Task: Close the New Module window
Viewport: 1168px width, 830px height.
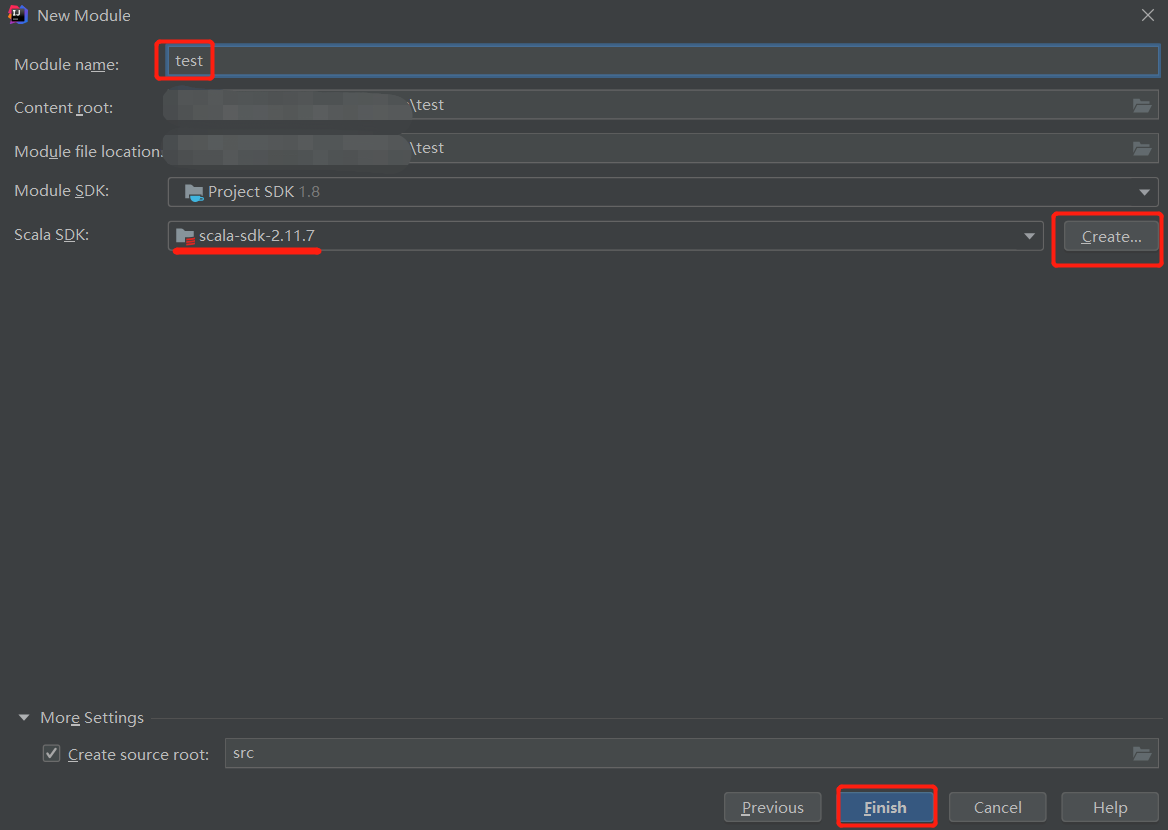Action: 1147,15
